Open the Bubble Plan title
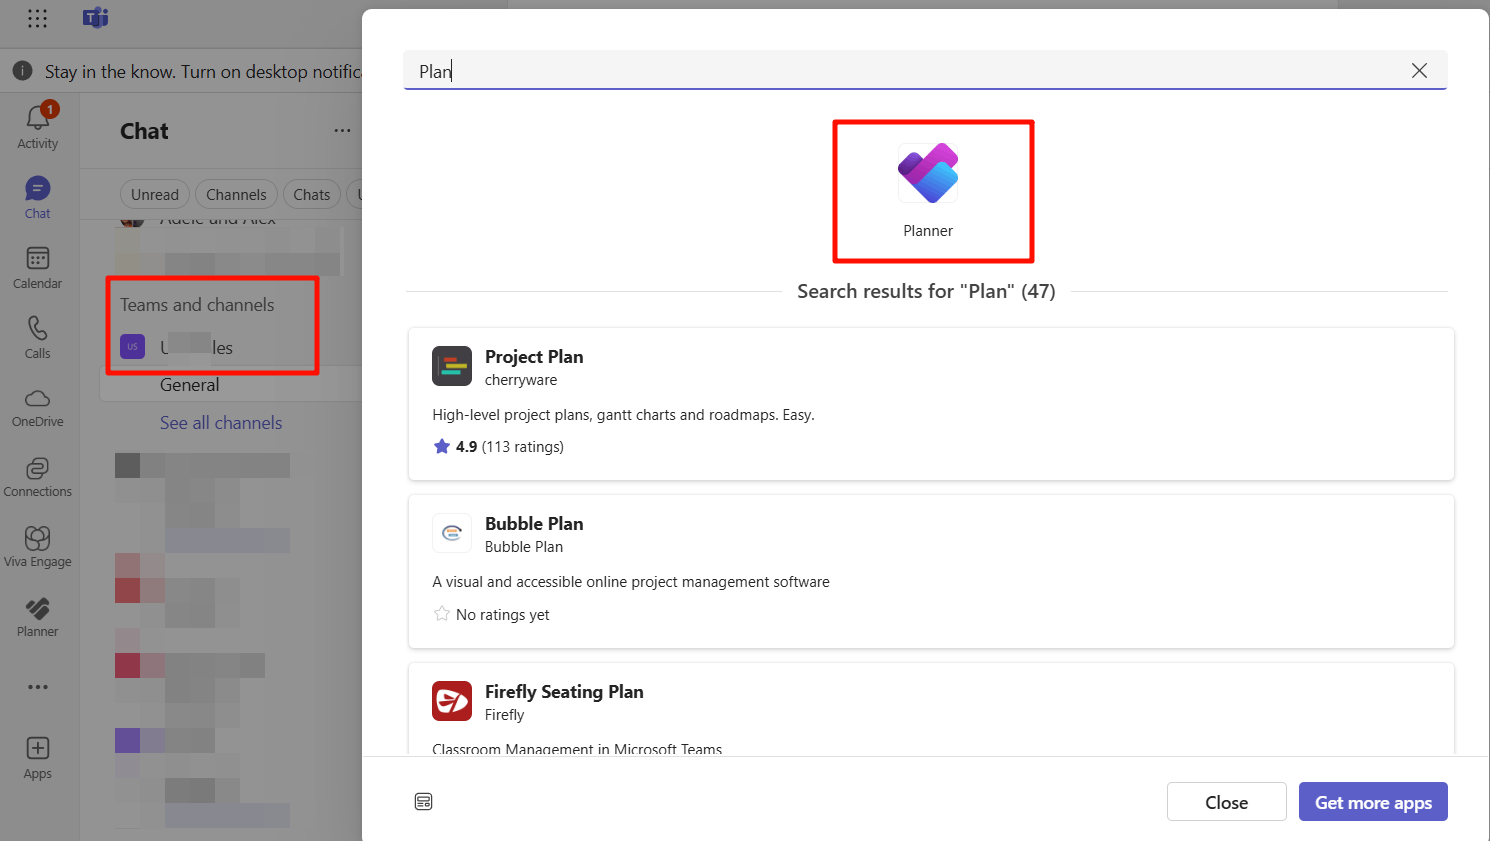This screenshot has width=1490, height=841. pos(534,524)
